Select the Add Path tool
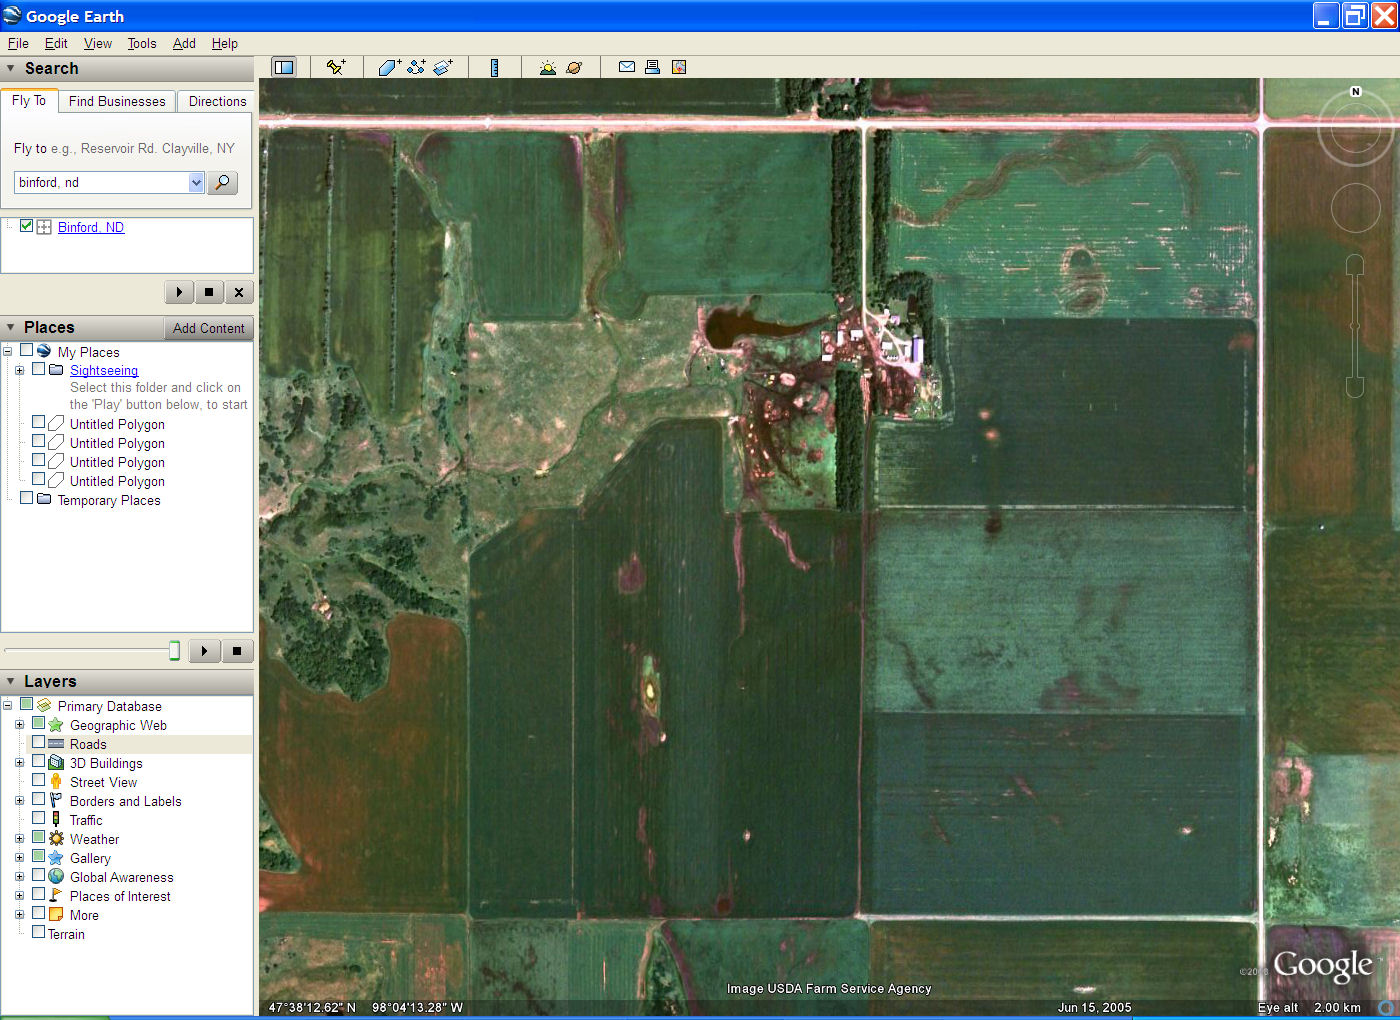The width and height of the screenshot is (1400, 1020). [416, 67]
